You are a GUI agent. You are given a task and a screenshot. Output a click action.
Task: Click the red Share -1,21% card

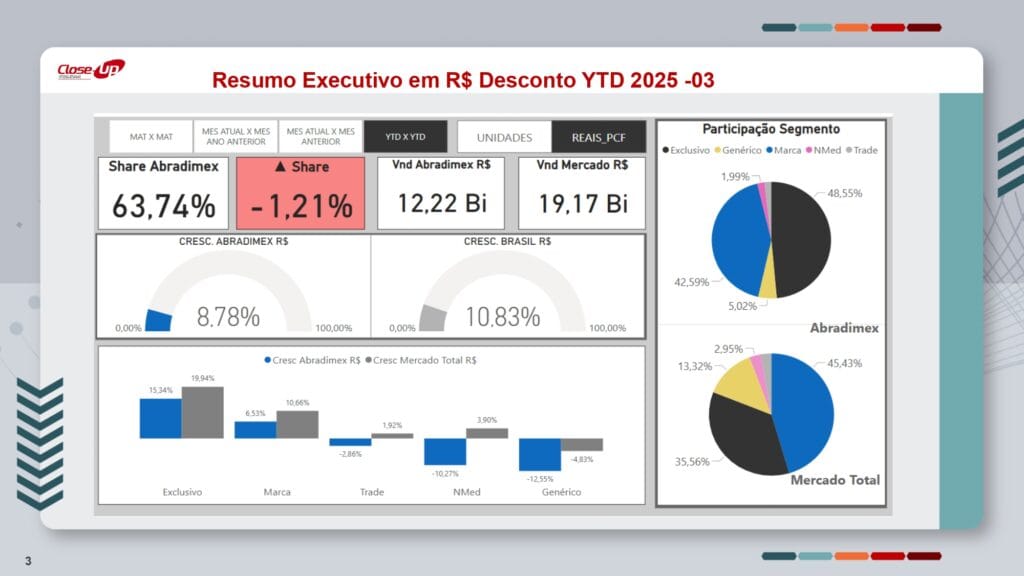(300, 193)
